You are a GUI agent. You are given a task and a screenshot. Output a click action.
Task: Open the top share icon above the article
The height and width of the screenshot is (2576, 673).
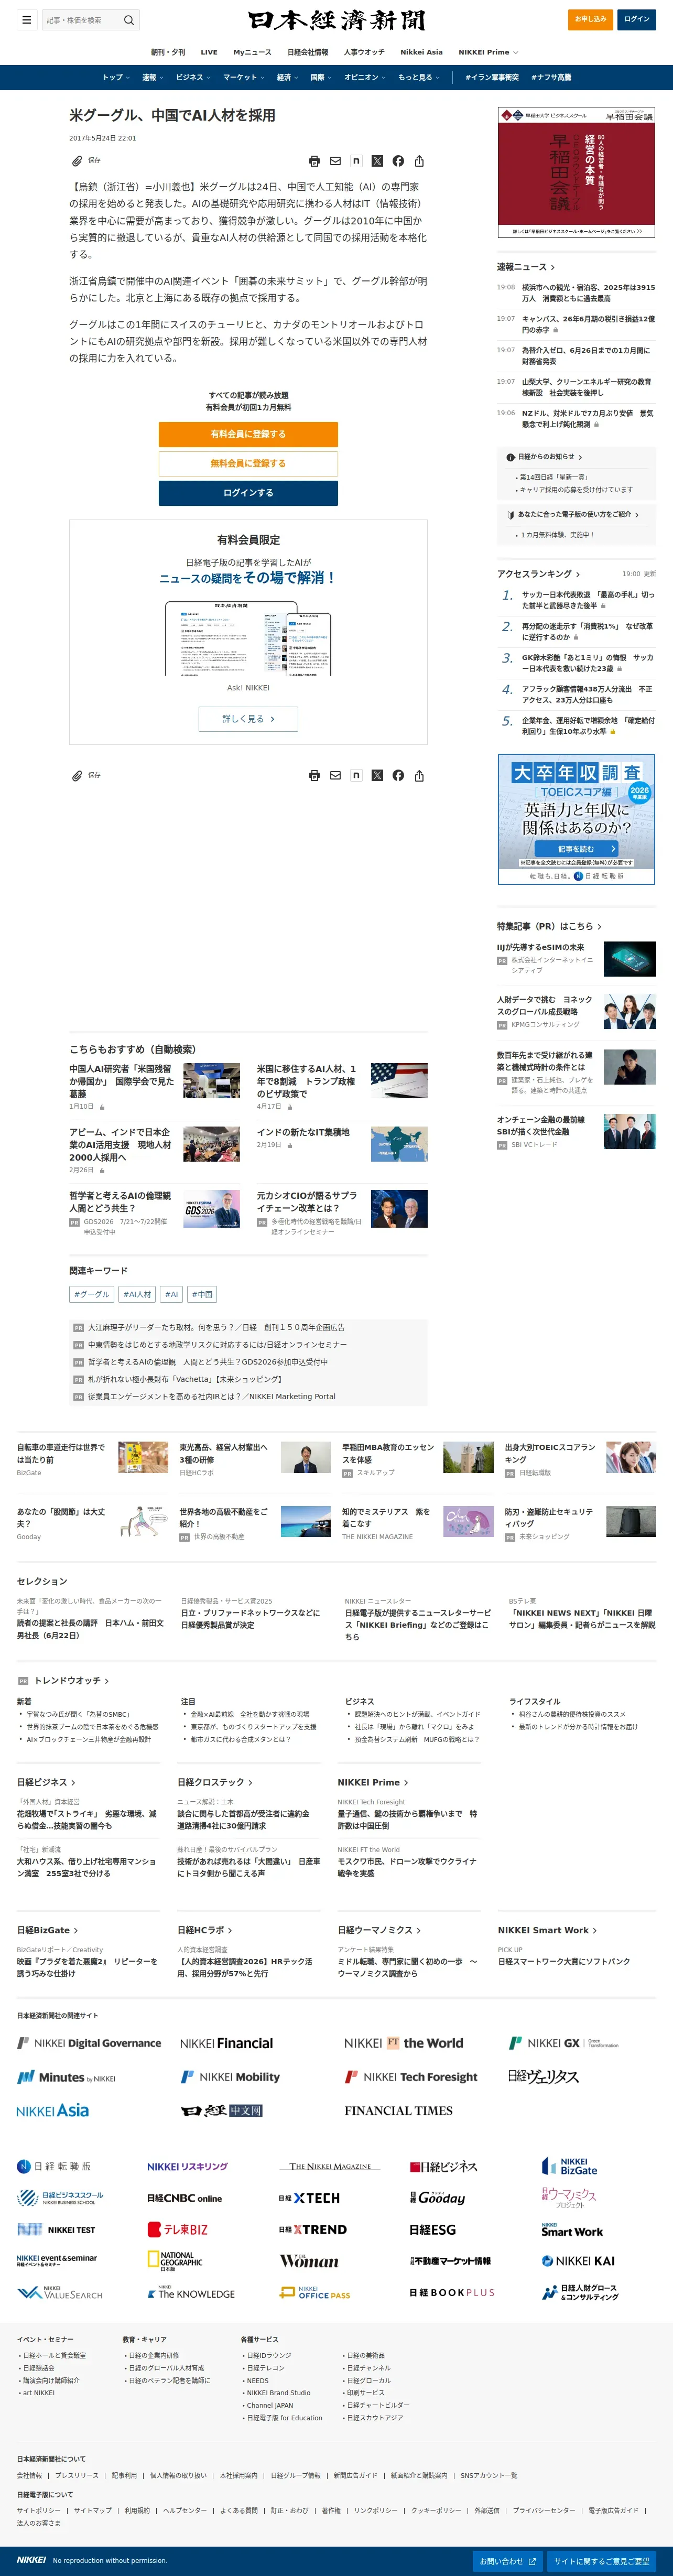click(419, 161)
